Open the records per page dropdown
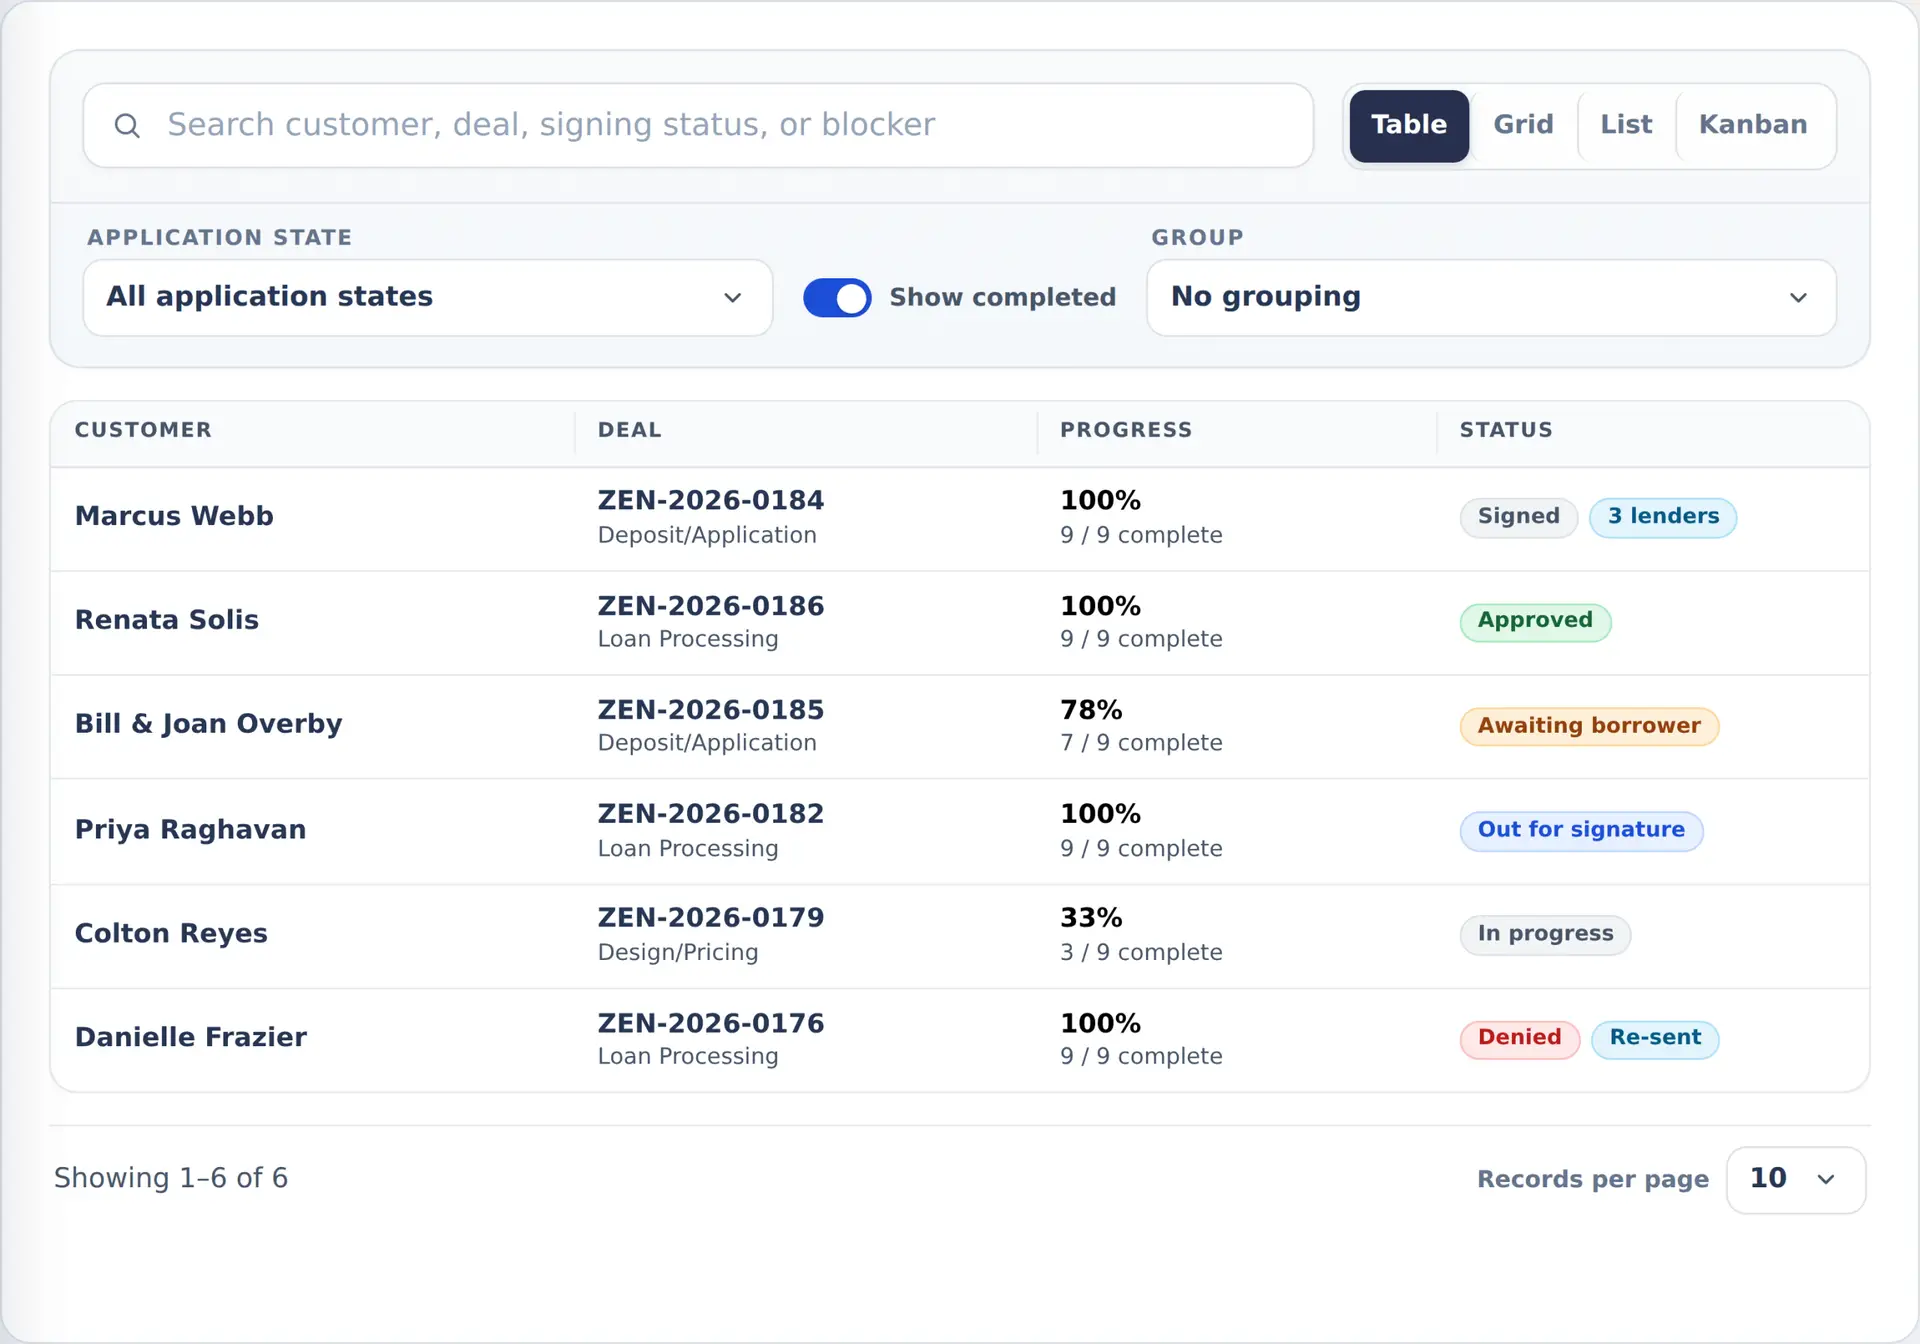 [1795, 1179]
